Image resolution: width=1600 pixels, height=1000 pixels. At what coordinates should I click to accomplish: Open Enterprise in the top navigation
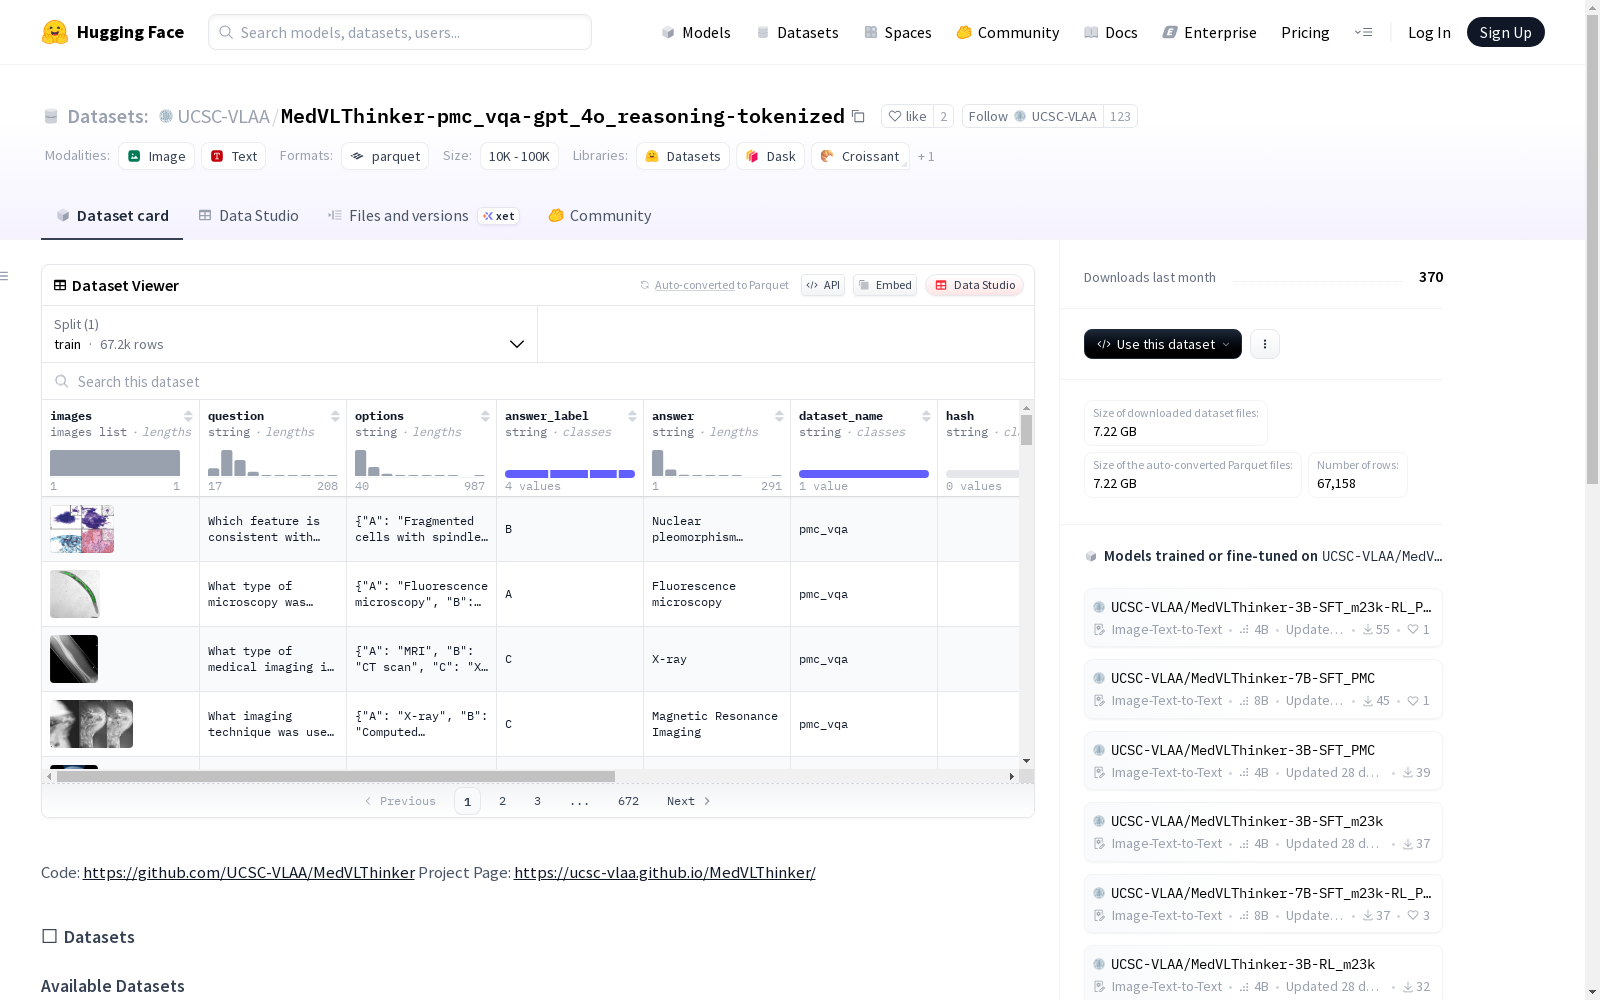(x=1210, y=32)
